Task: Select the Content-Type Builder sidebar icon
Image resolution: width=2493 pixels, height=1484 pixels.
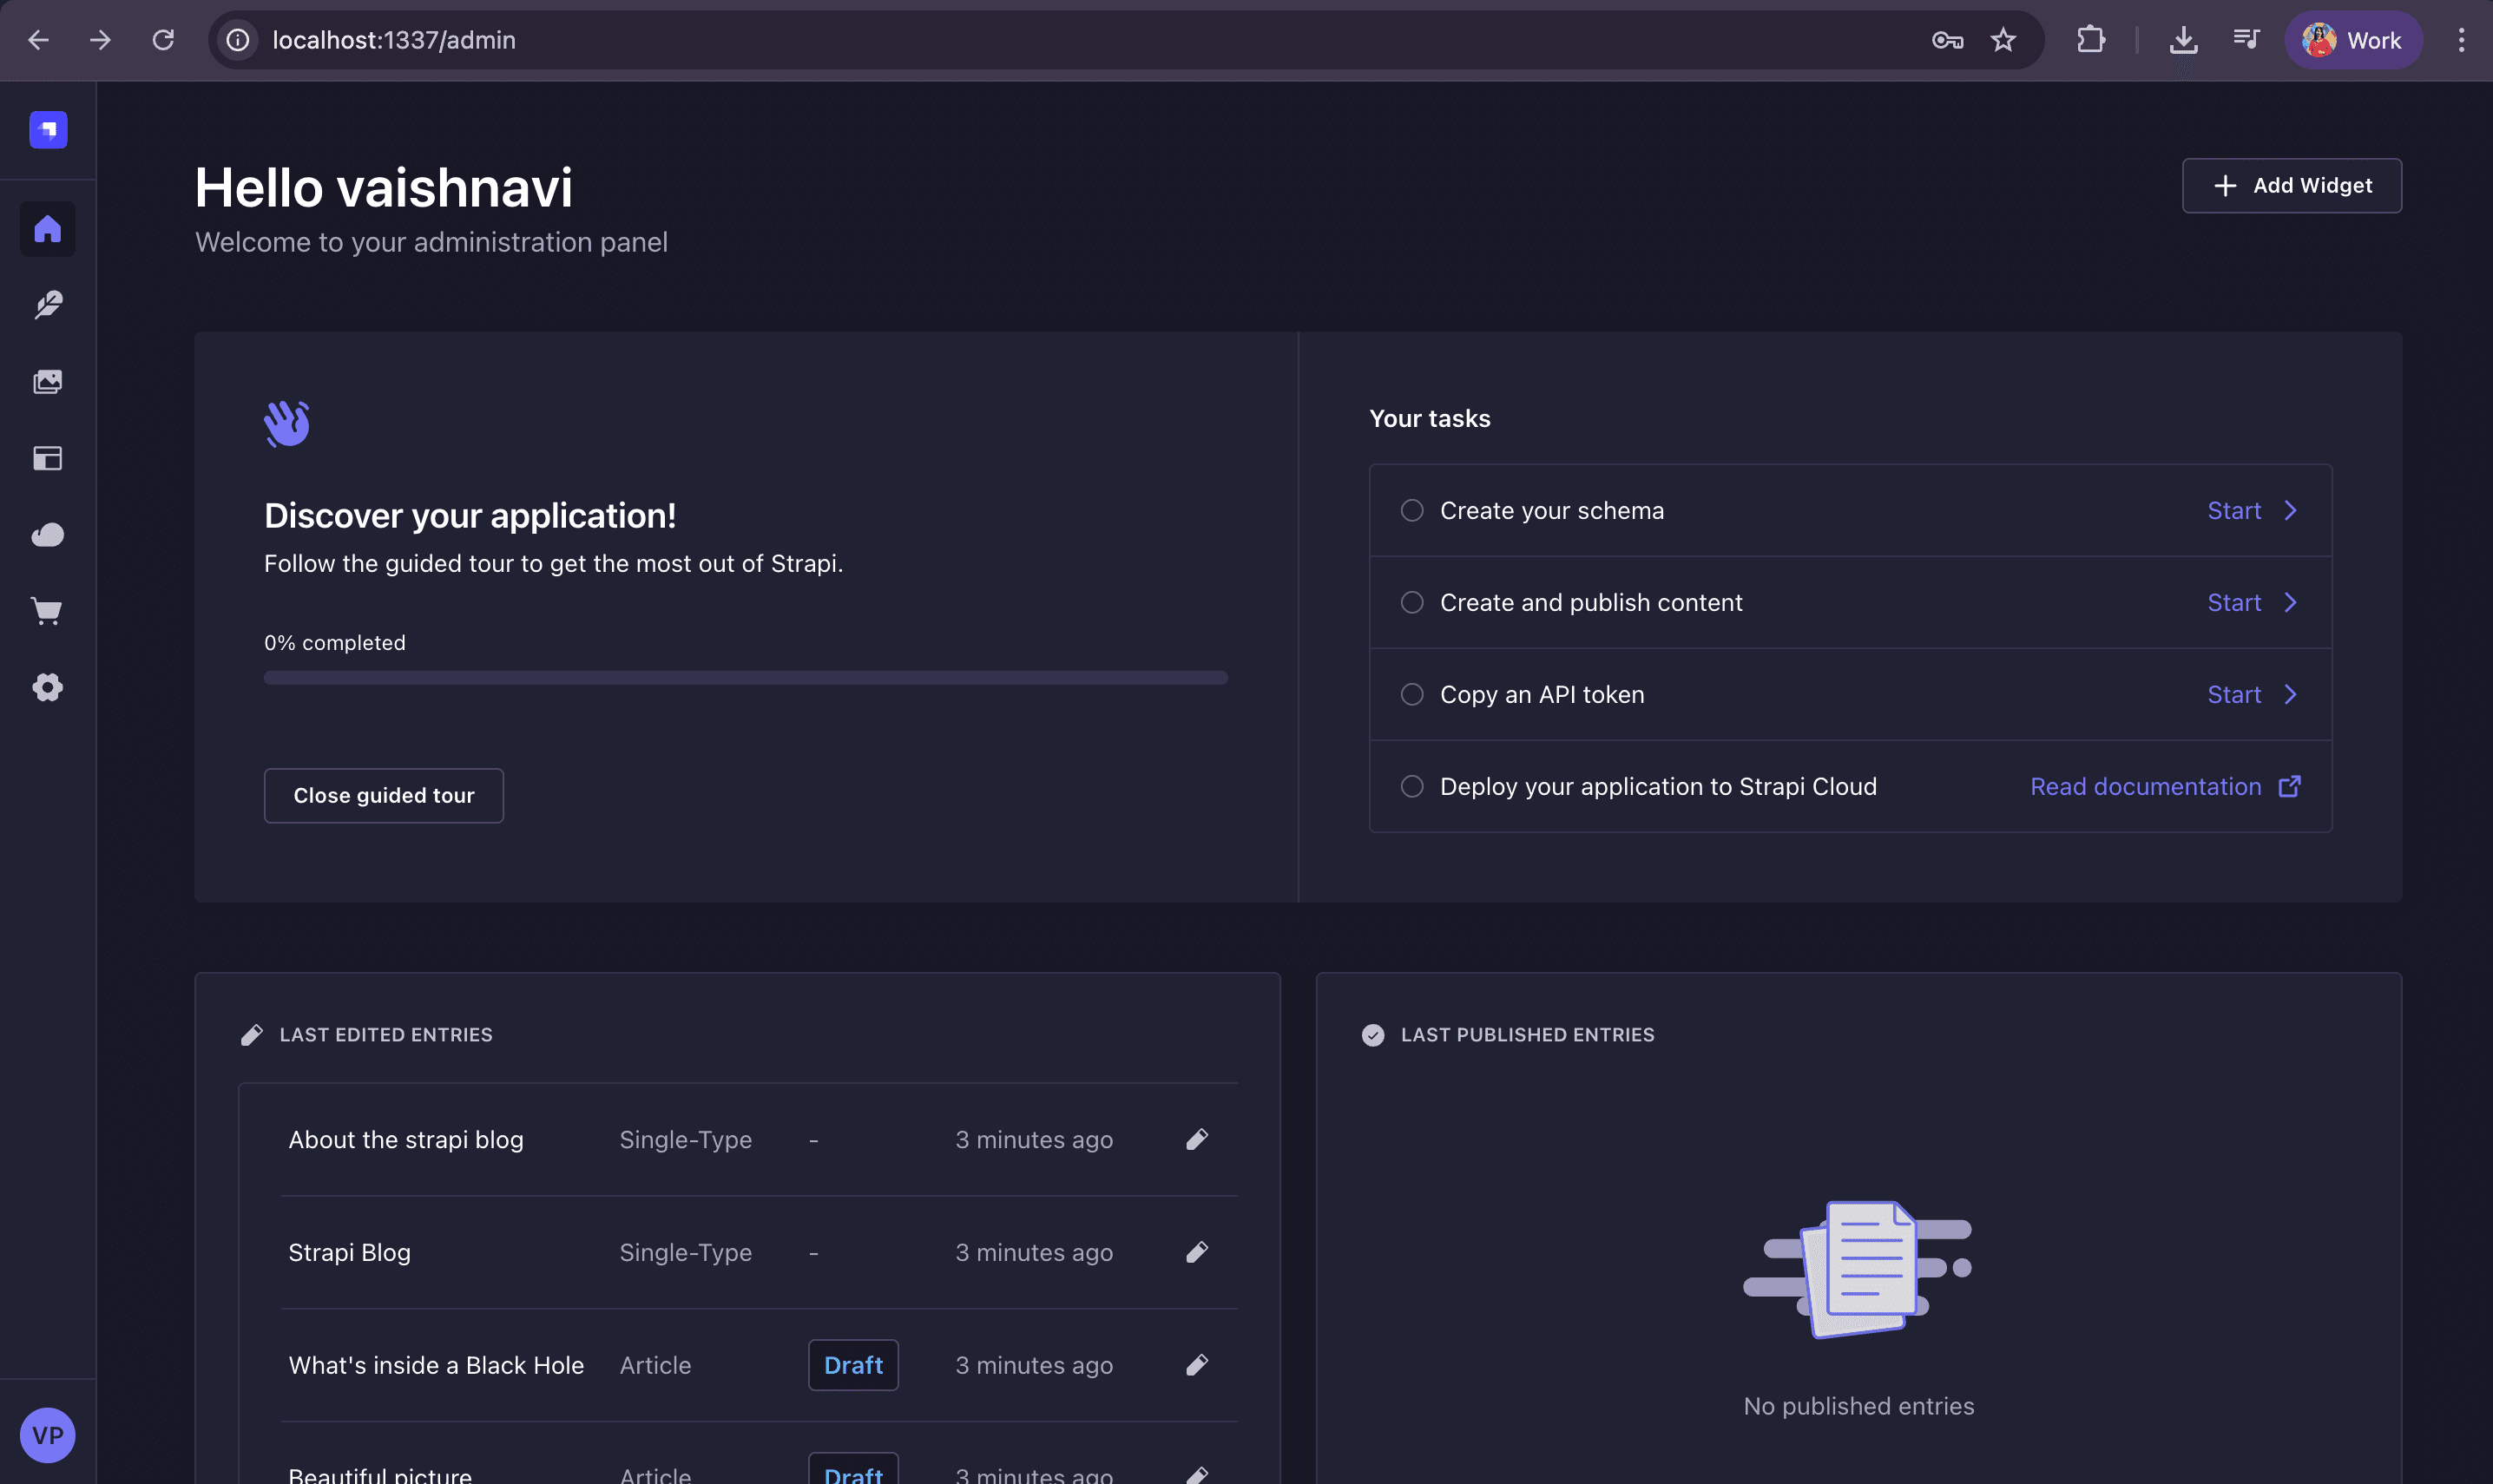Action: 47,458
